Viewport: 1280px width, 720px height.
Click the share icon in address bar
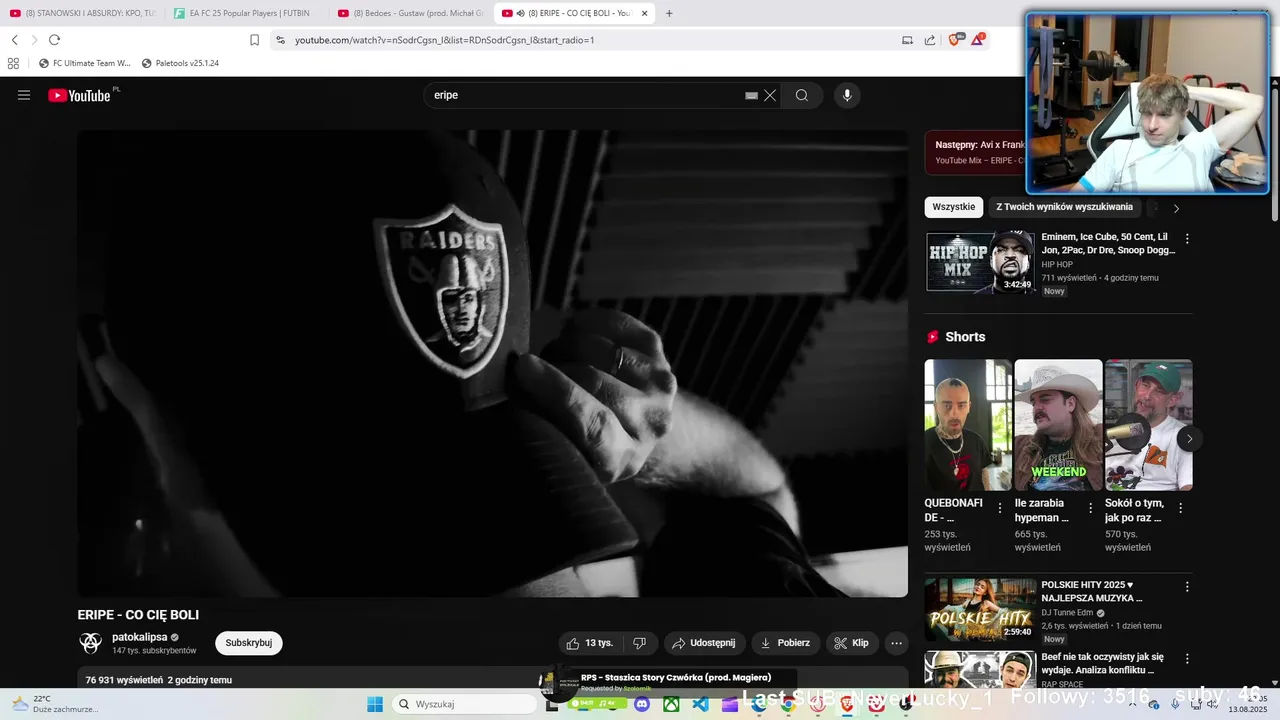tap(930, 40)
